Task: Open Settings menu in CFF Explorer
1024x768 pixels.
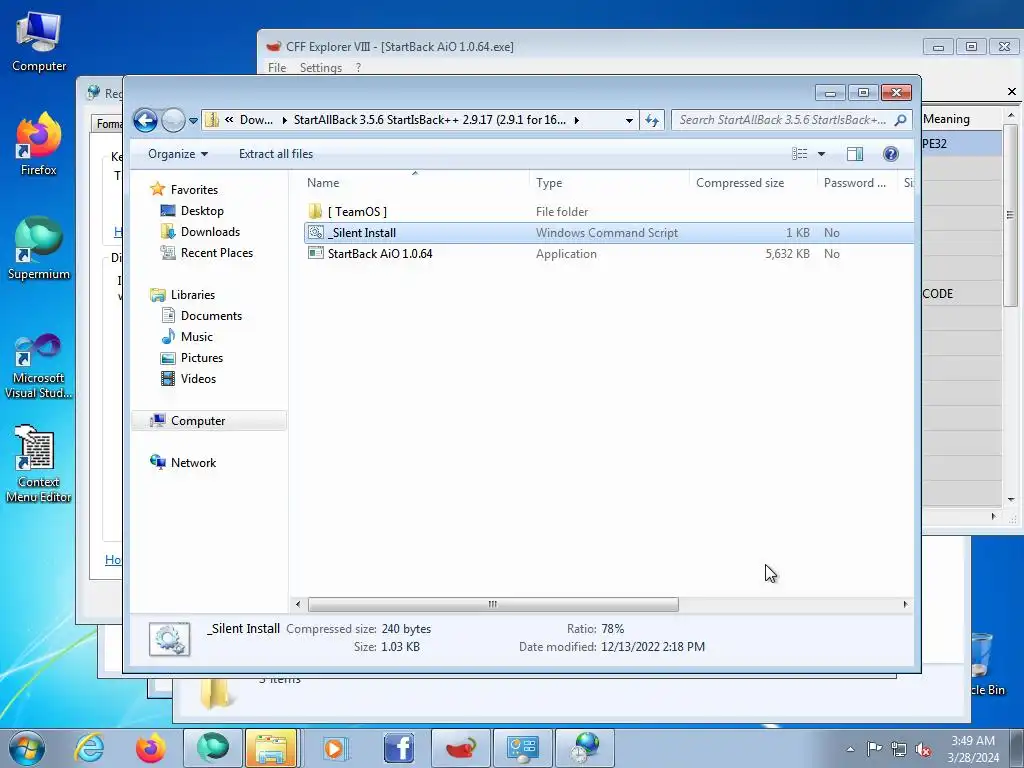Action: tap(321, 67)
